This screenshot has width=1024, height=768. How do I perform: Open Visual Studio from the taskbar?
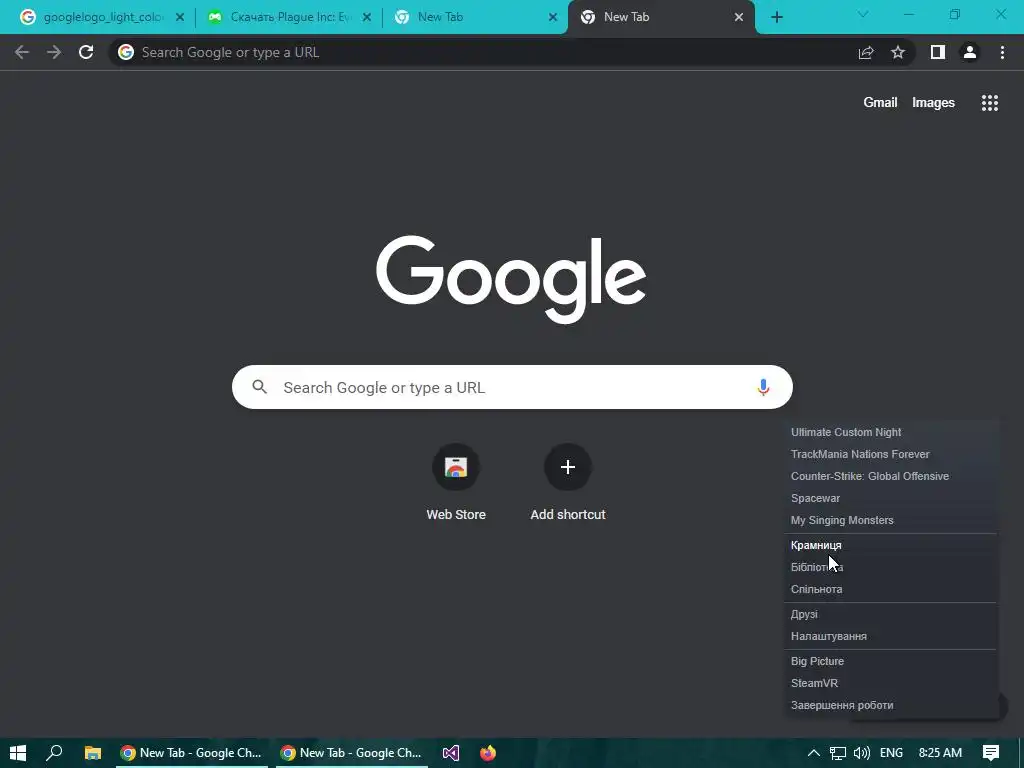[x=451, y=753]
